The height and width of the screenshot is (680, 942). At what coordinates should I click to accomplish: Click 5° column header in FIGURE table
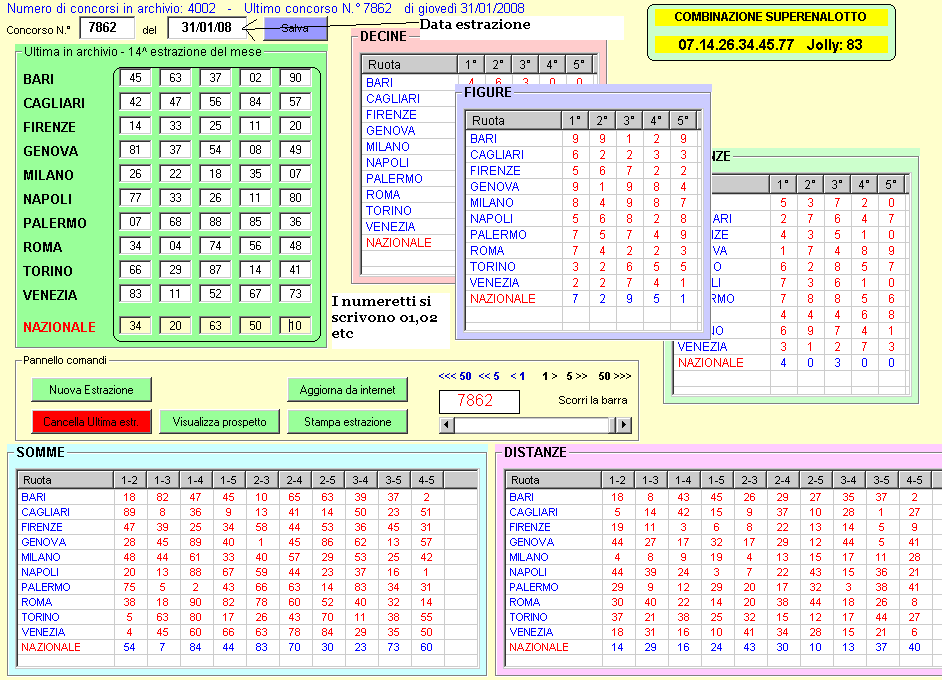click(683, 120)
